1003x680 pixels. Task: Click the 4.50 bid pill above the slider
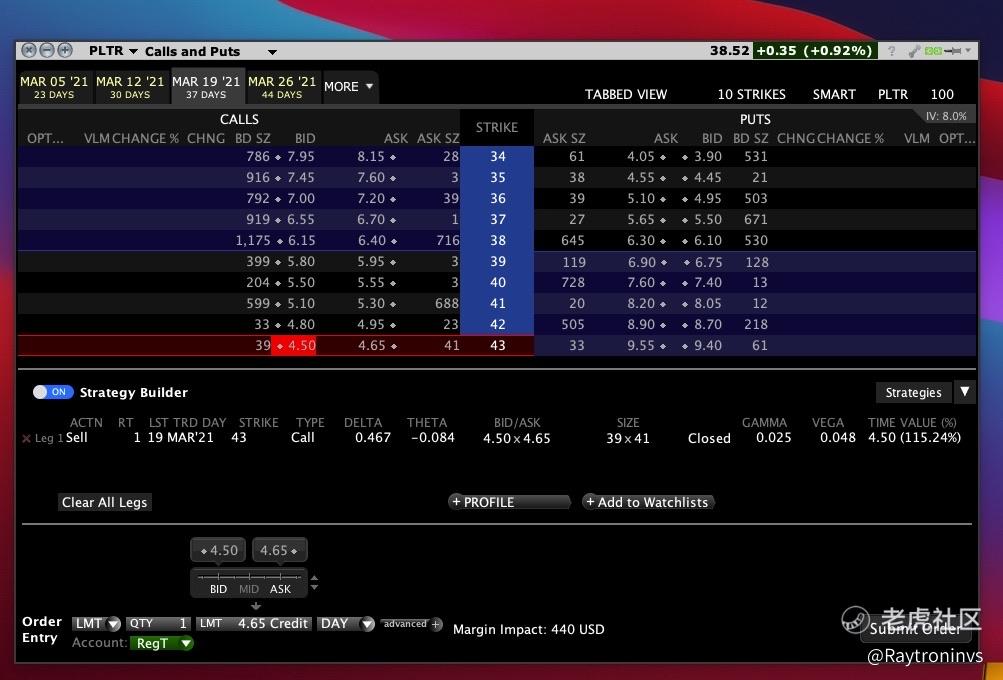[x=218, y=550]
